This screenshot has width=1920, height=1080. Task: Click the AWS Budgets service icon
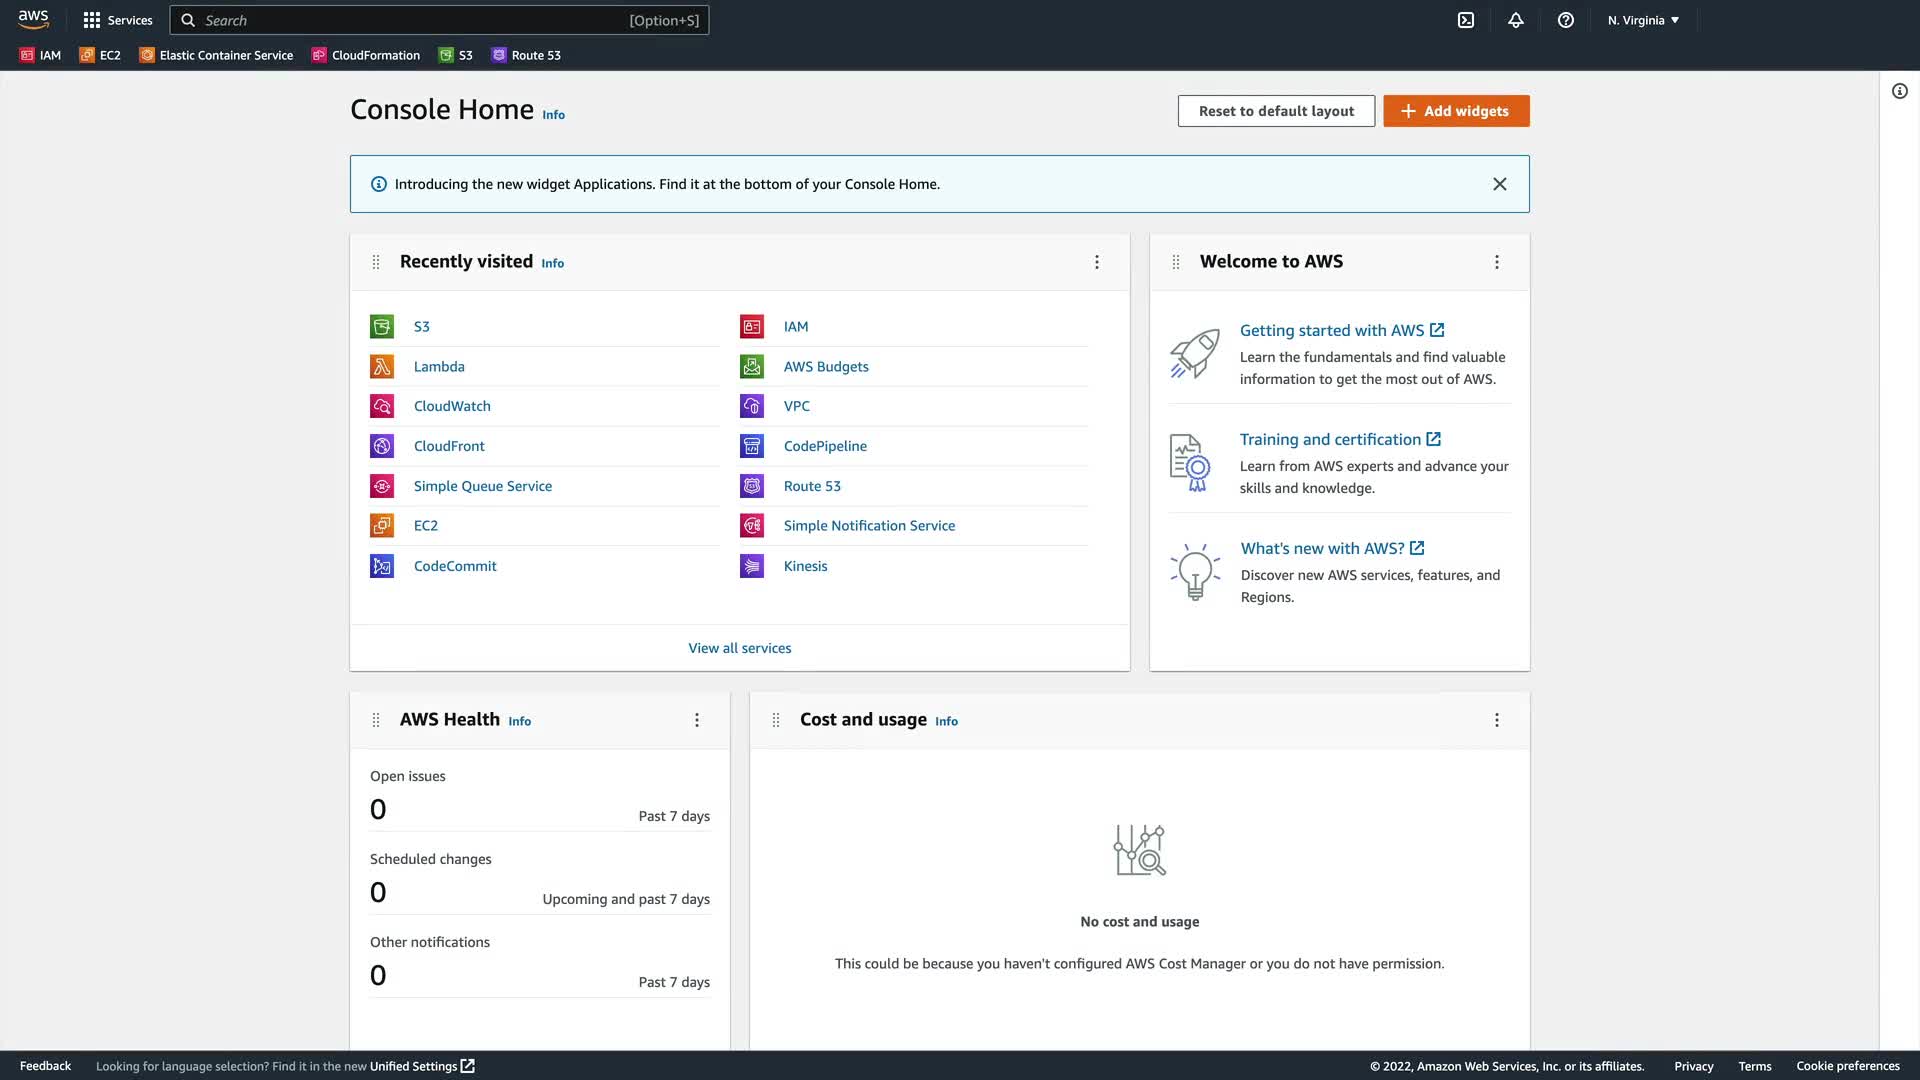752,367
